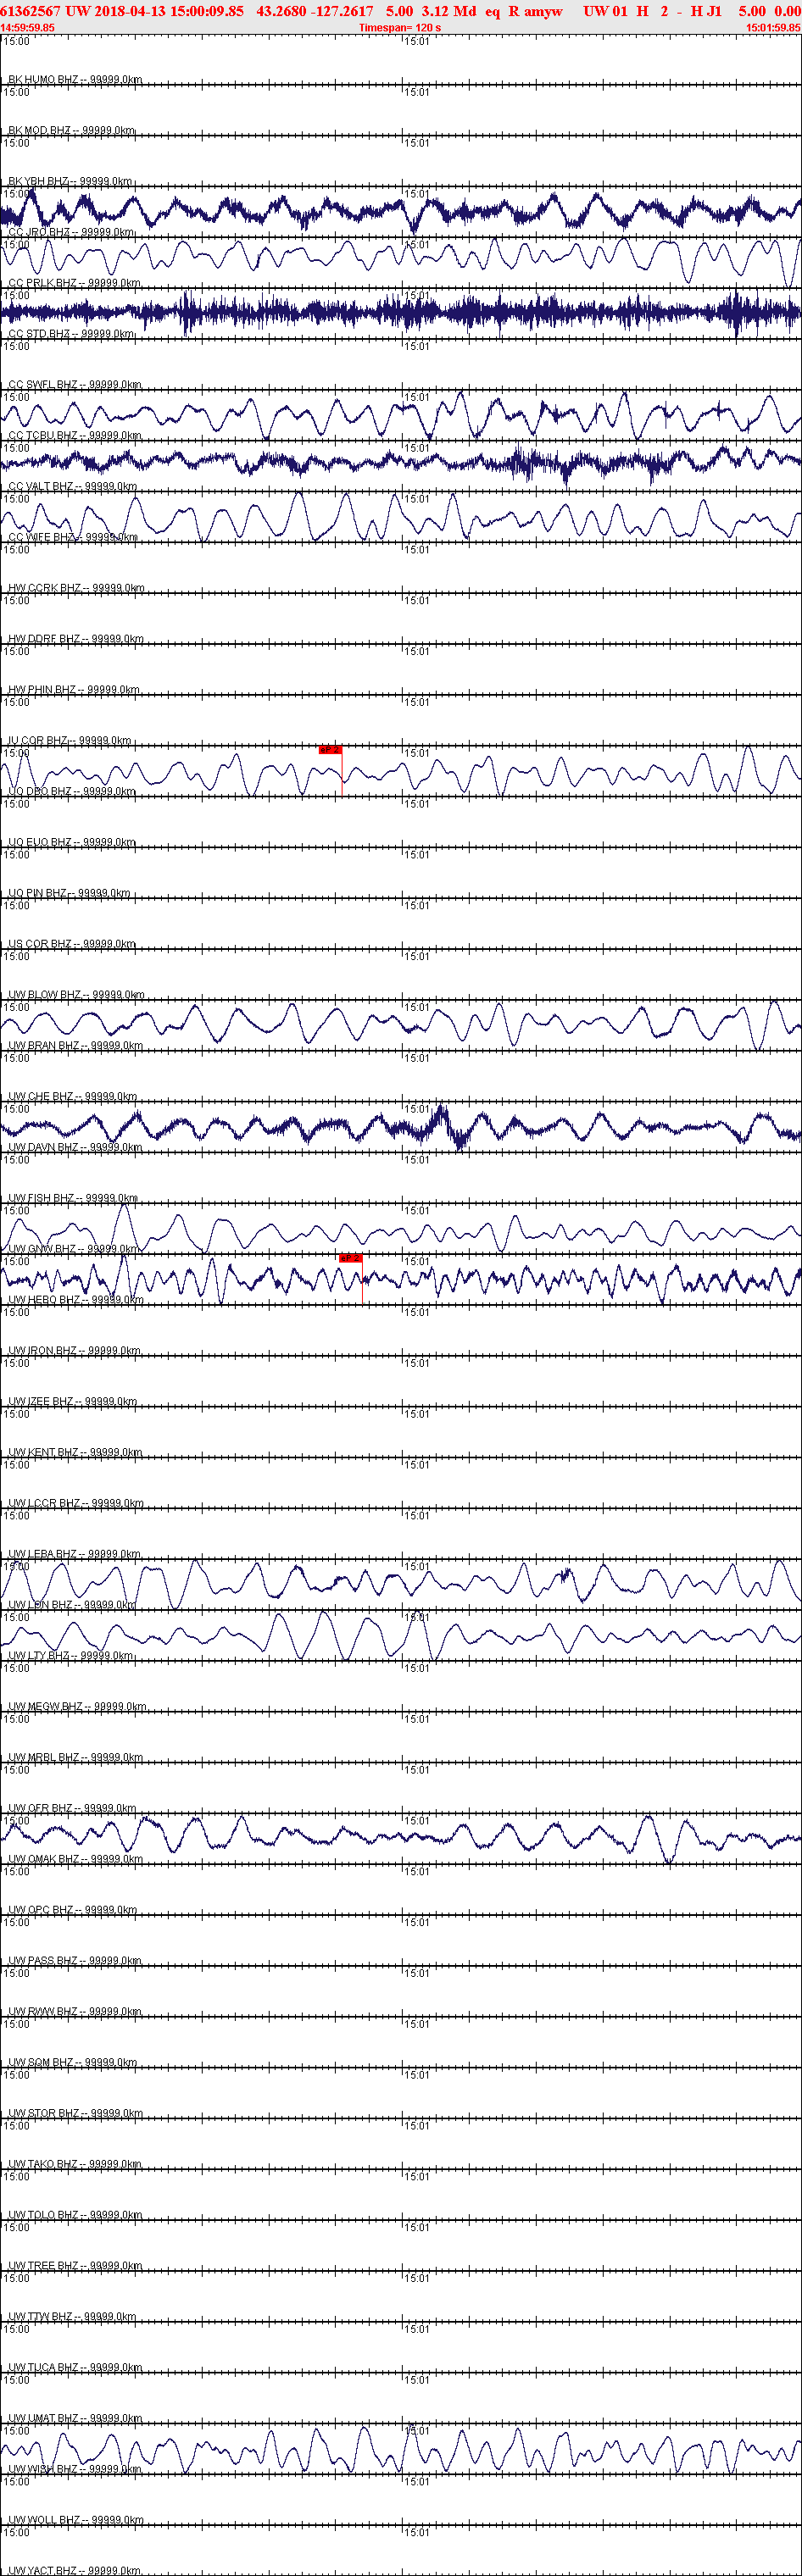Select the UW OMAK BHZ station label
This screenshot has height=2576, width=802.
pyautogui.click(x=76, y=1859)
